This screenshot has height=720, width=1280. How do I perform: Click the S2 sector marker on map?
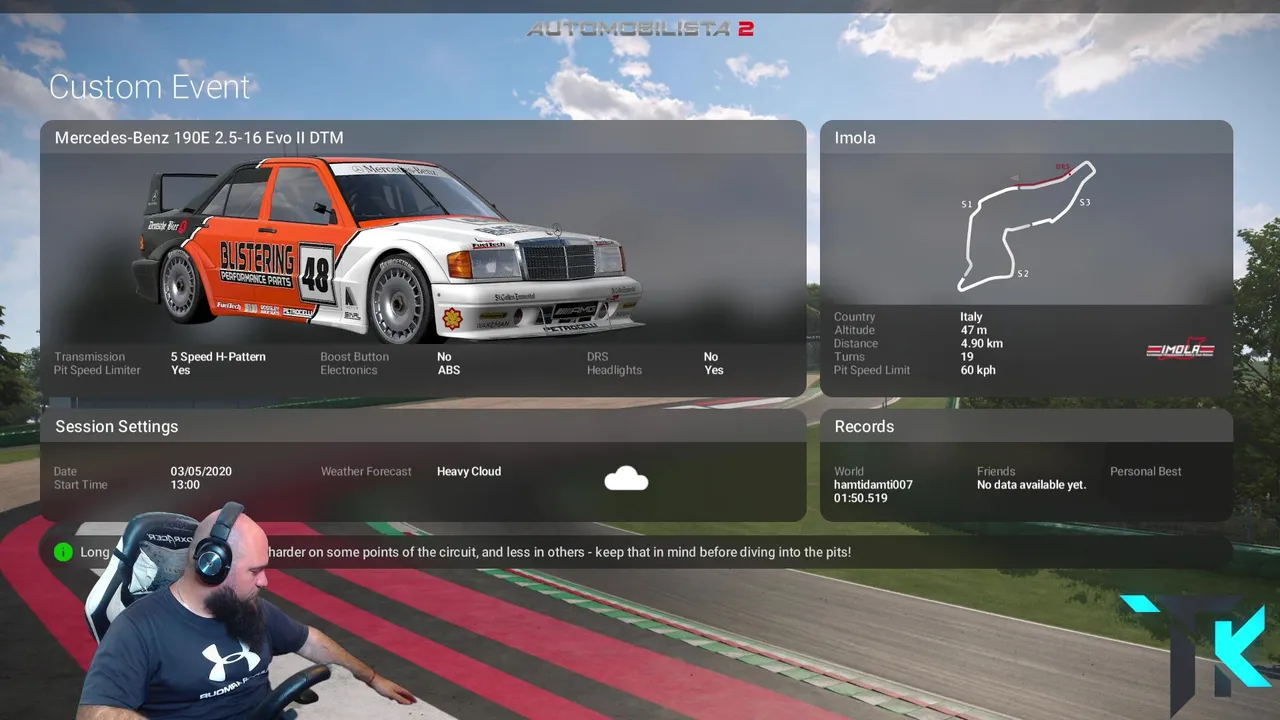[x=1023, y=273]
